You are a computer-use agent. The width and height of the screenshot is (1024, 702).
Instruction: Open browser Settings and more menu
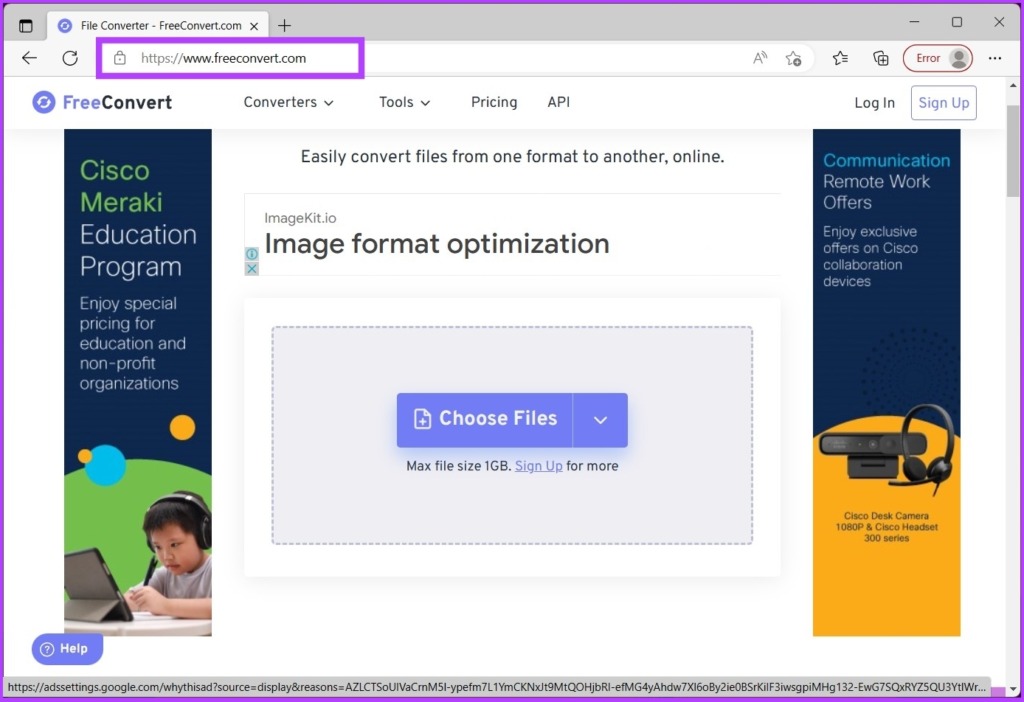pos(994,58)
